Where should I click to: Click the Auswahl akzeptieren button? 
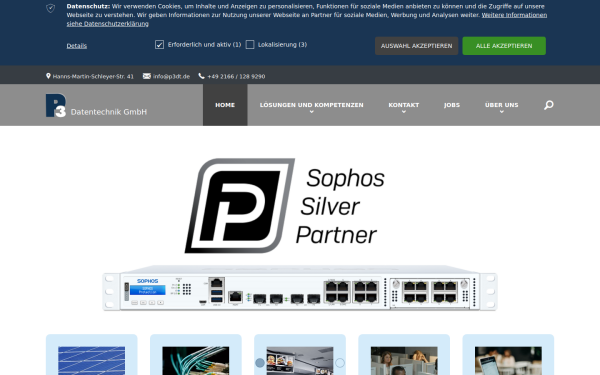pyautogui.click(x=416, y=46)
